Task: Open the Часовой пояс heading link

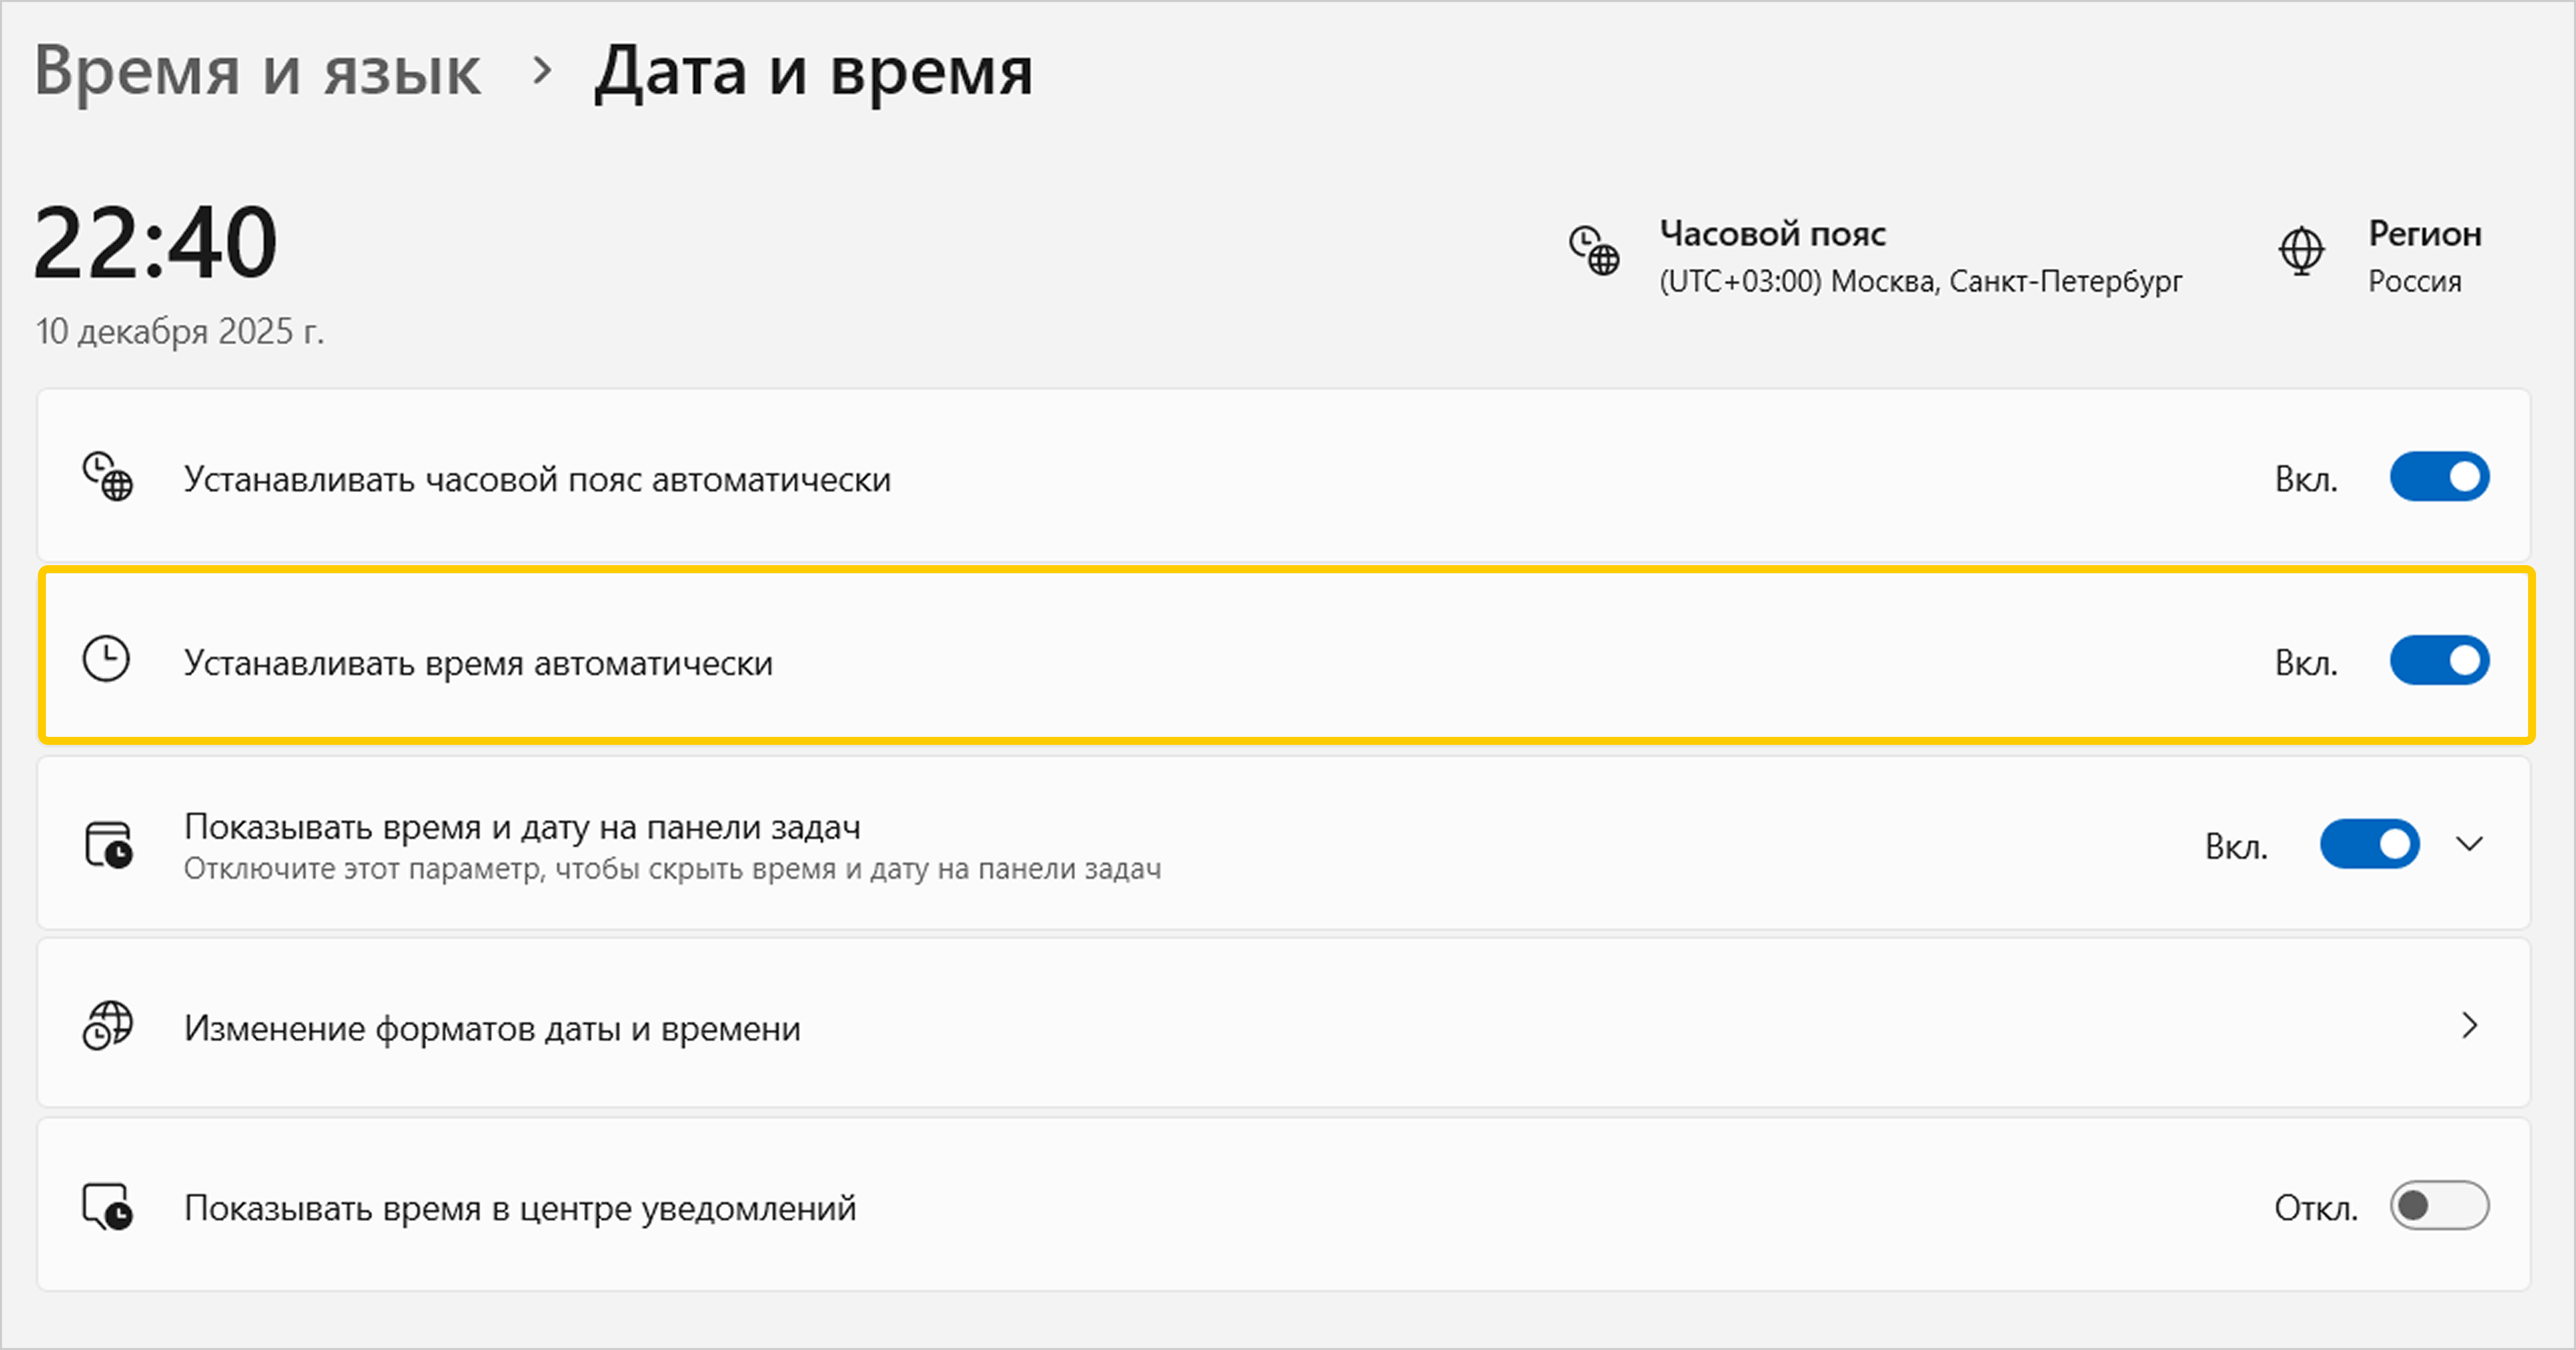Action: coord(1772,234)
